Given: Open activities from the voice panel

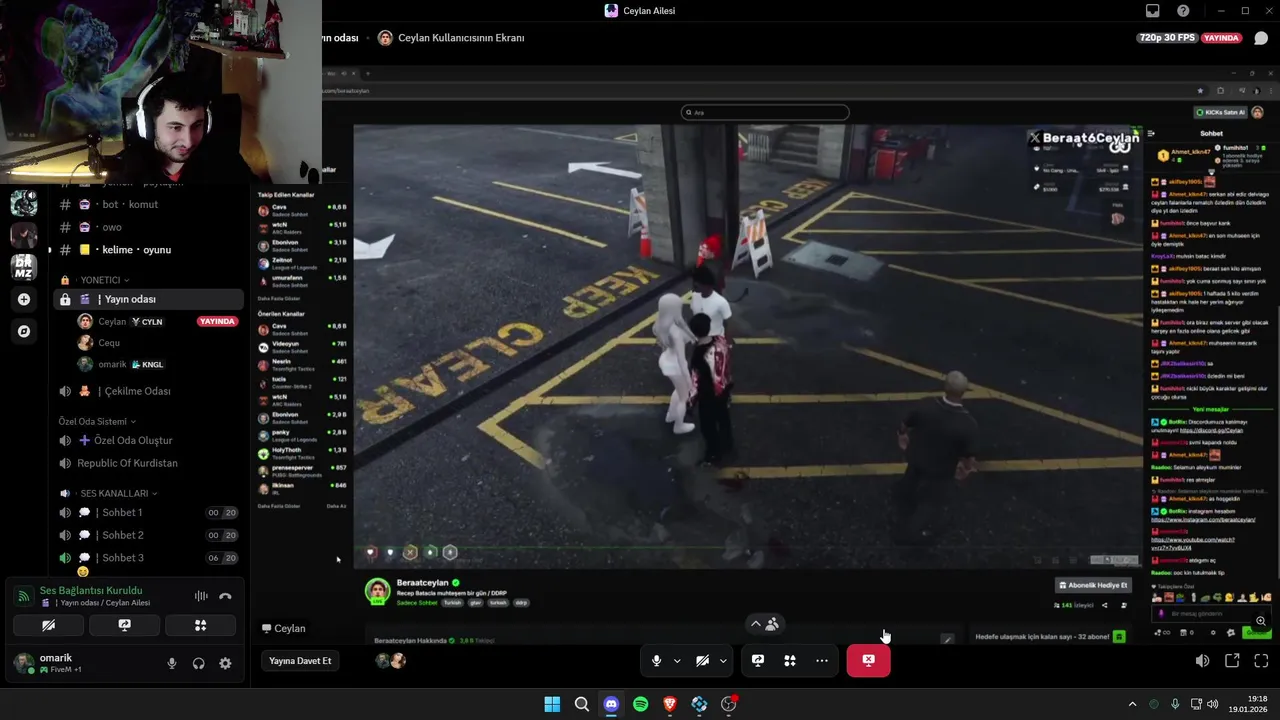Looking at the screenshot, I should [x=200, y=625].
